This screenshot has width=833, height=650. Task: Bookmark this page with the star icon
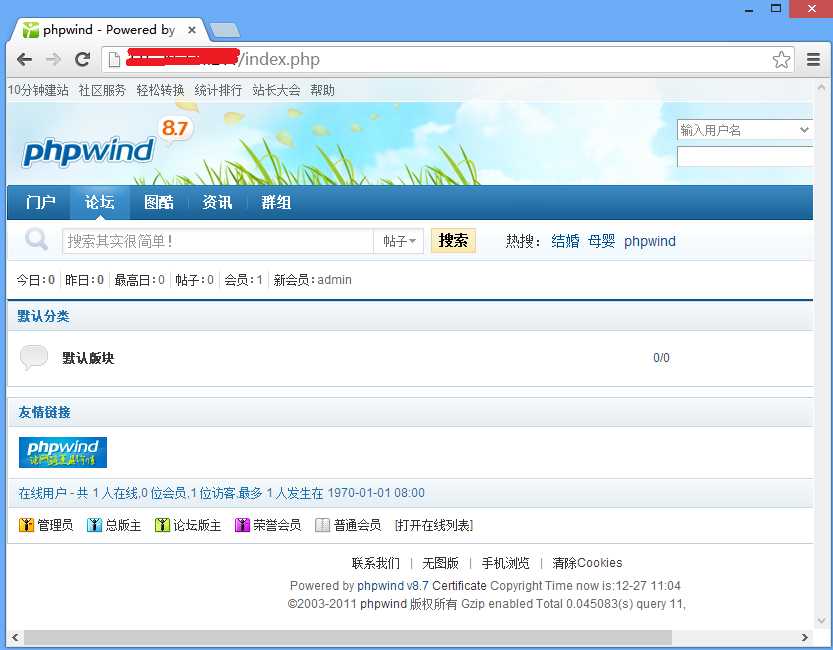click(x=781, y=59)
